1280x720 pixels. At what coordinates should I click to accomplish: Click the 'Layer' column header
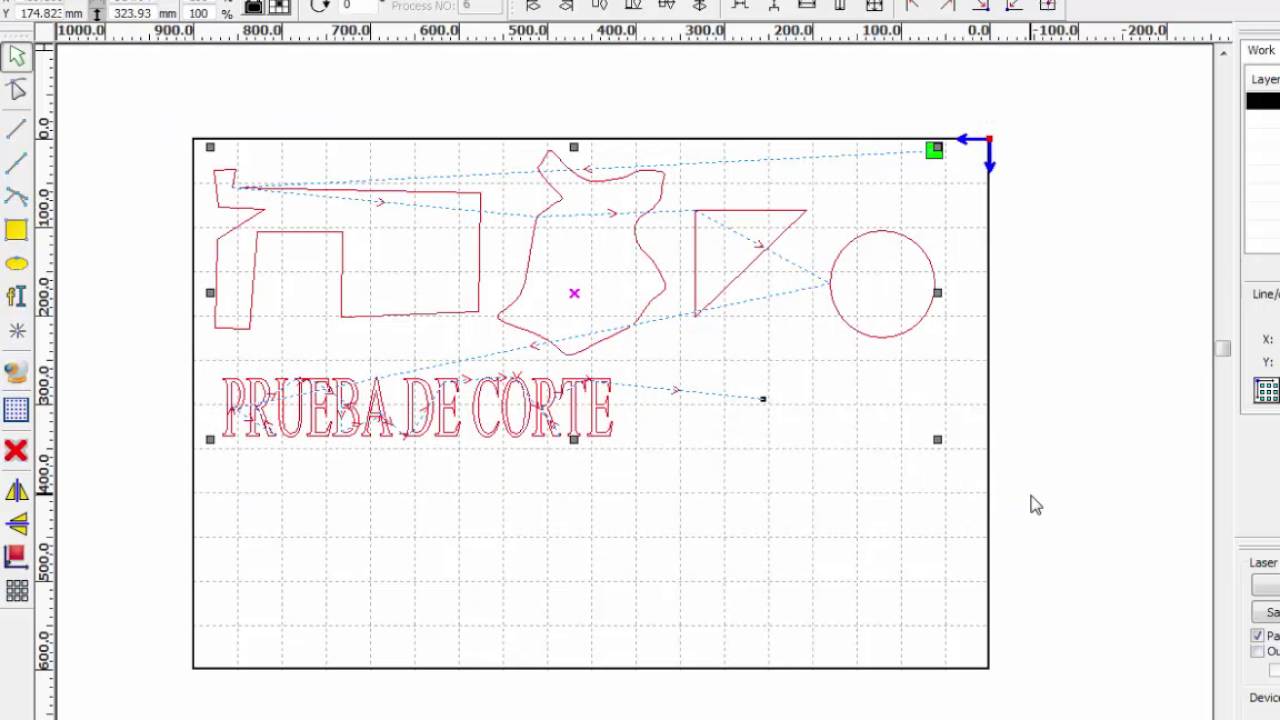click(x=1265, y=79)
